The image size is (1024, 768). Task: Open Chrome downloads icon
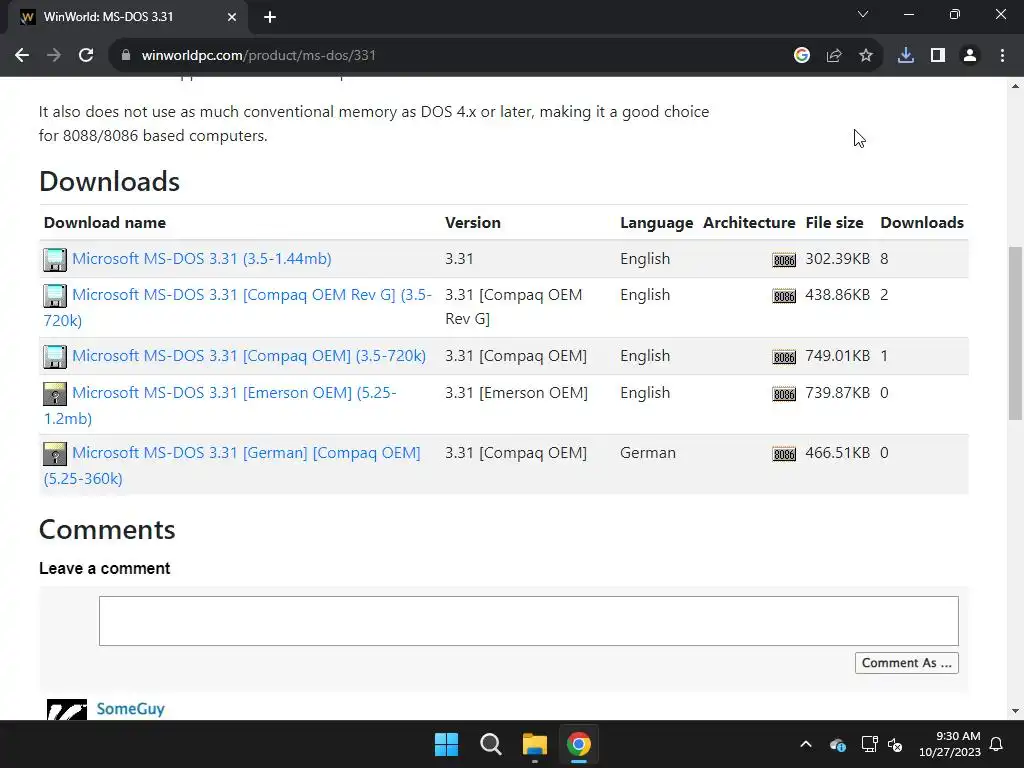pos(906,56)
